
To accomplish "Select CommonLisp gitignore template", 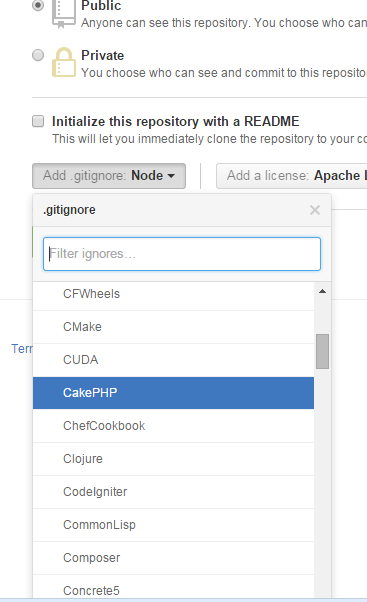I will [174, 525].
